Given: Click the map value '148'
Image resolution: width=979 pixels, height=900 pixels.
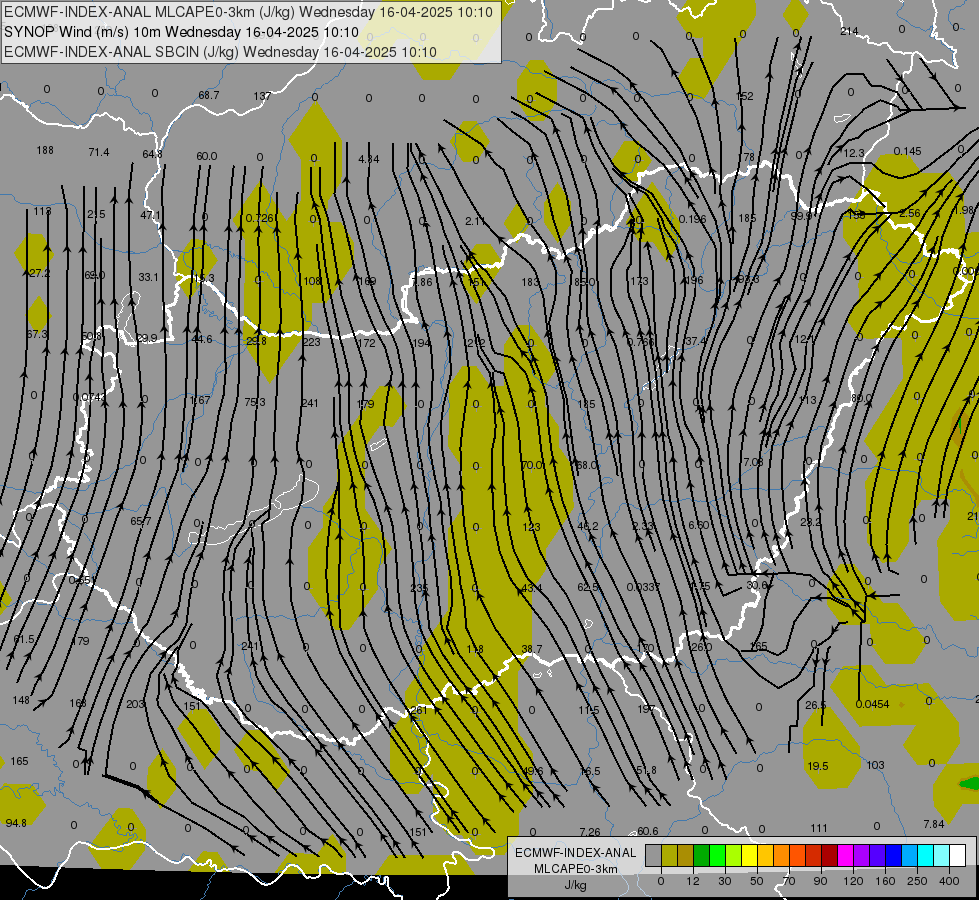Looking at the screenshot, I should pyautogui.click(x=21, y=700).
